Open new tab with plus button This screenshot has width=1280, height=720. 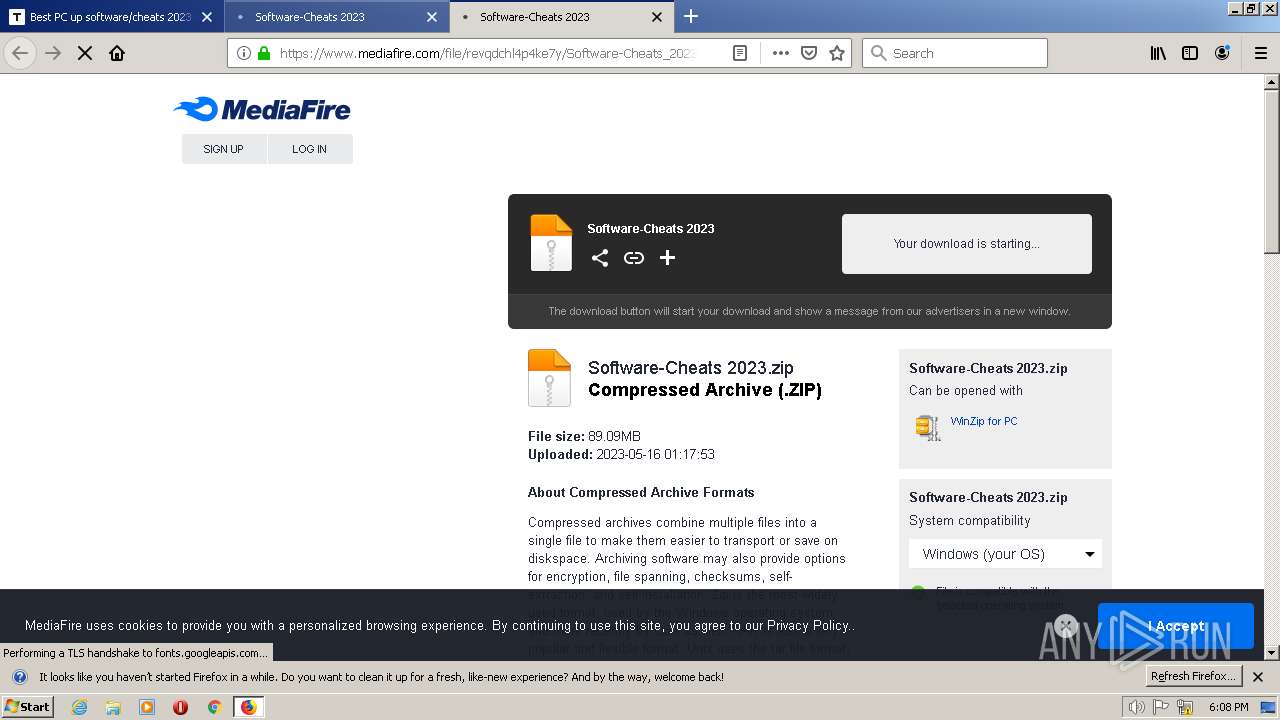691,16
